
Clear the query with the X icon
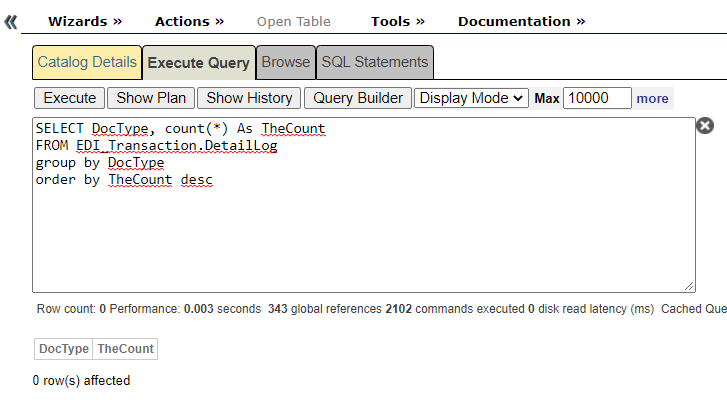point(705,126)
